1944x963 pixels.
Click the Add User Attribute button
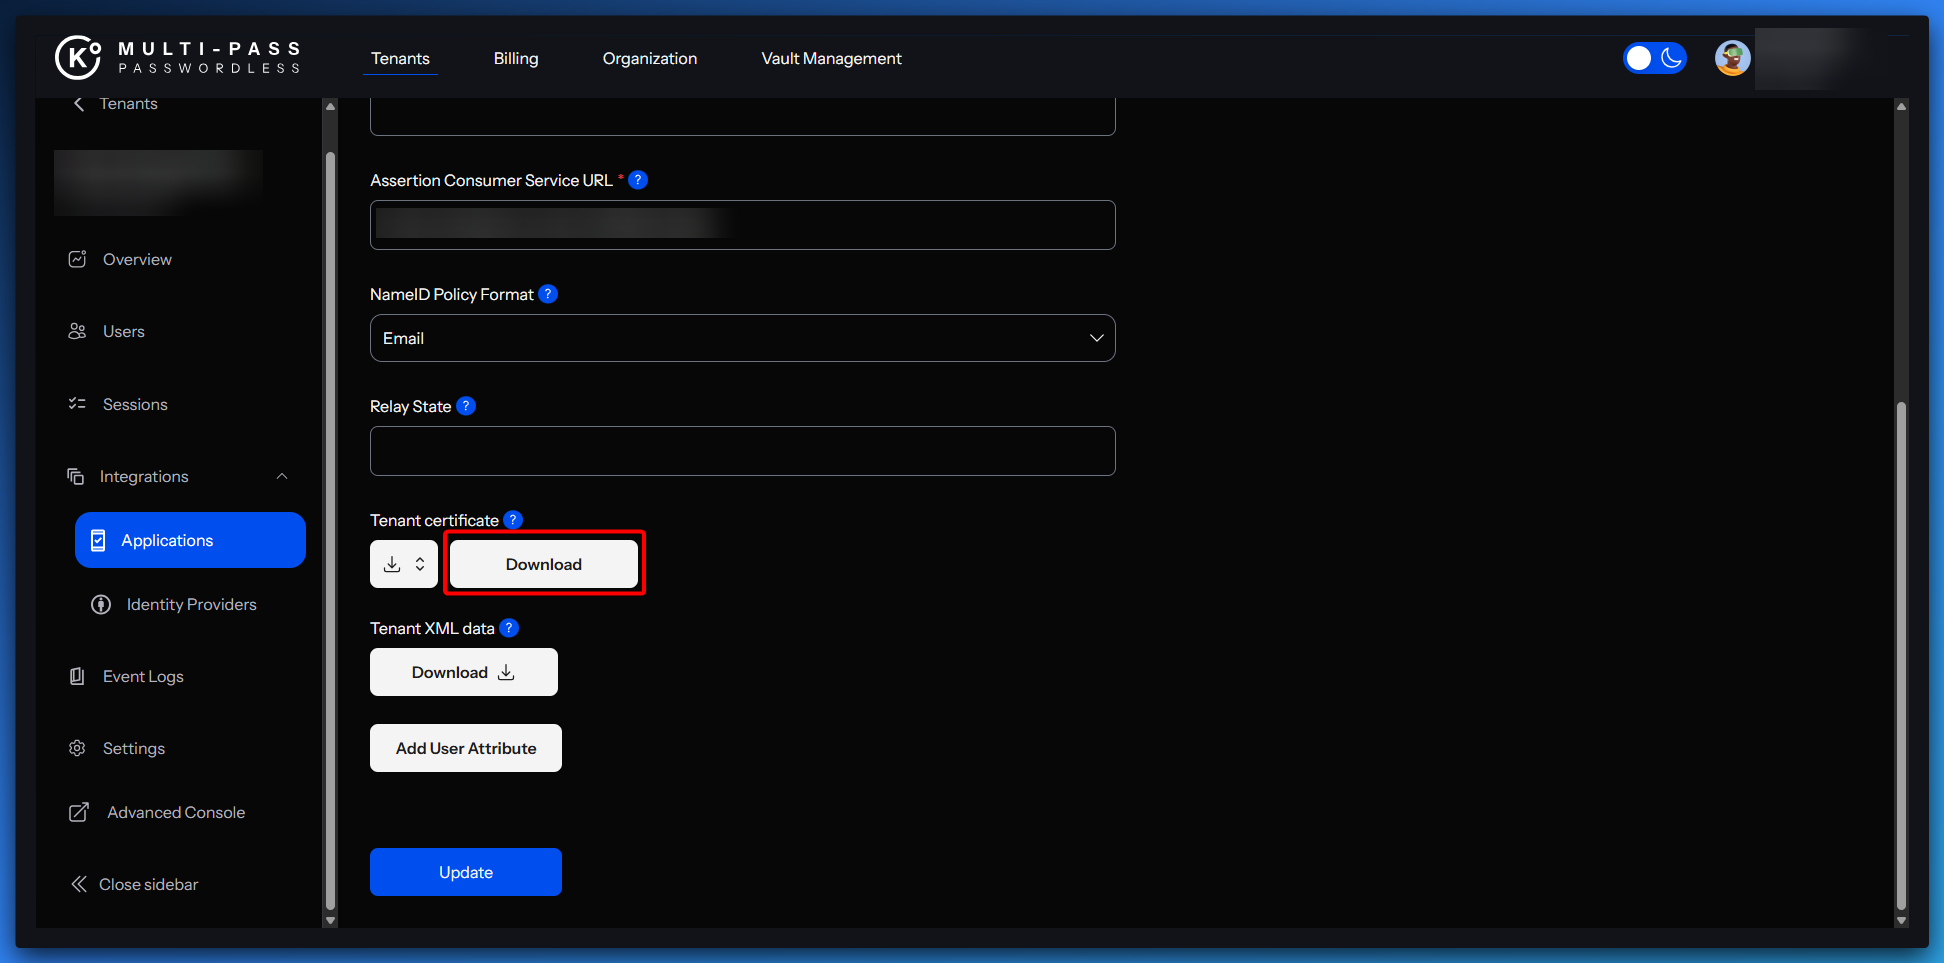pos(466,748)
